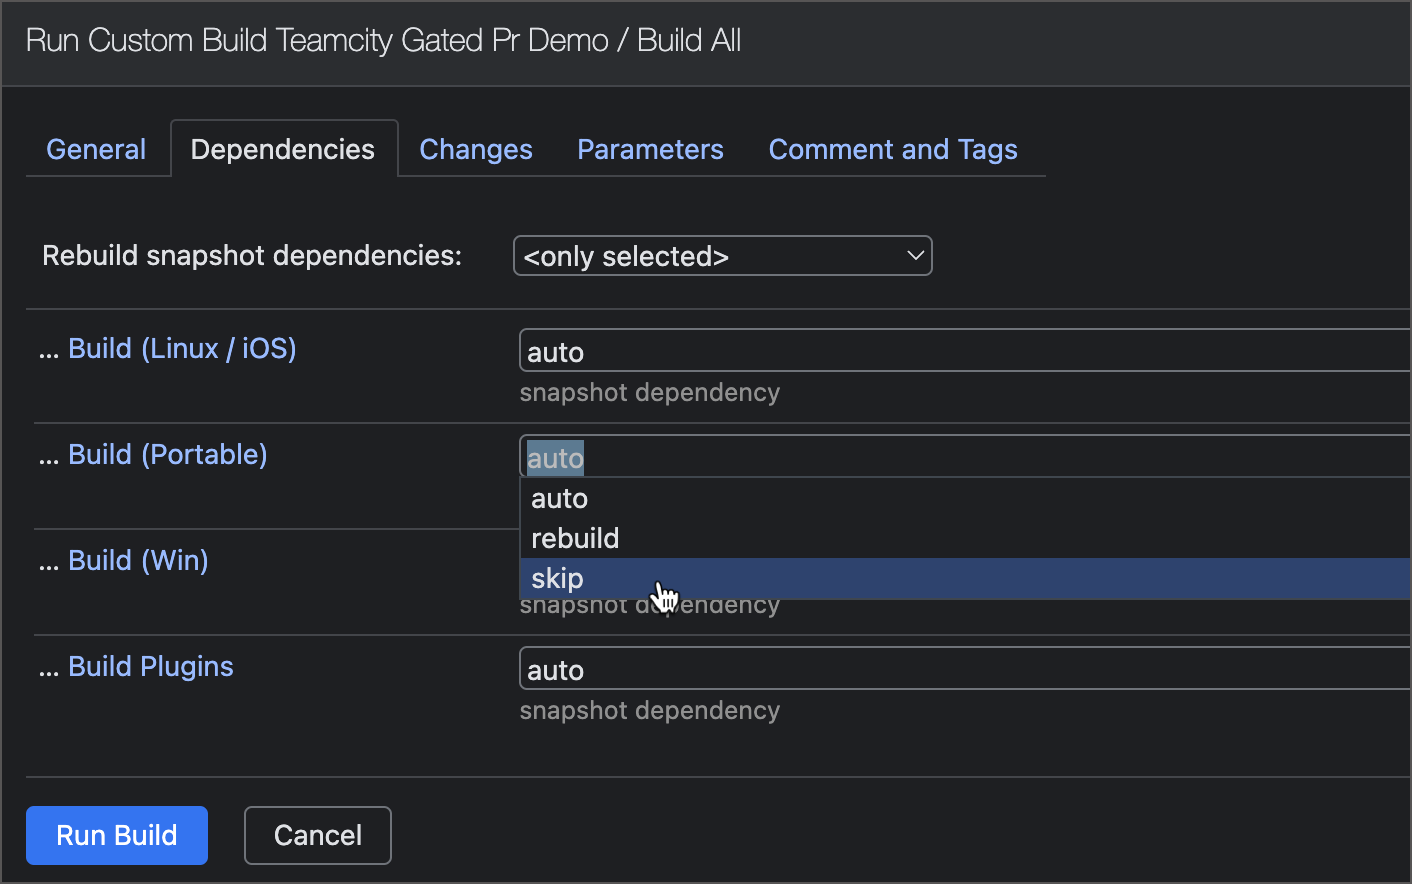Click the chevron arrow on the rebuild dropdown
1412x884 pixels.
point(914,255)
